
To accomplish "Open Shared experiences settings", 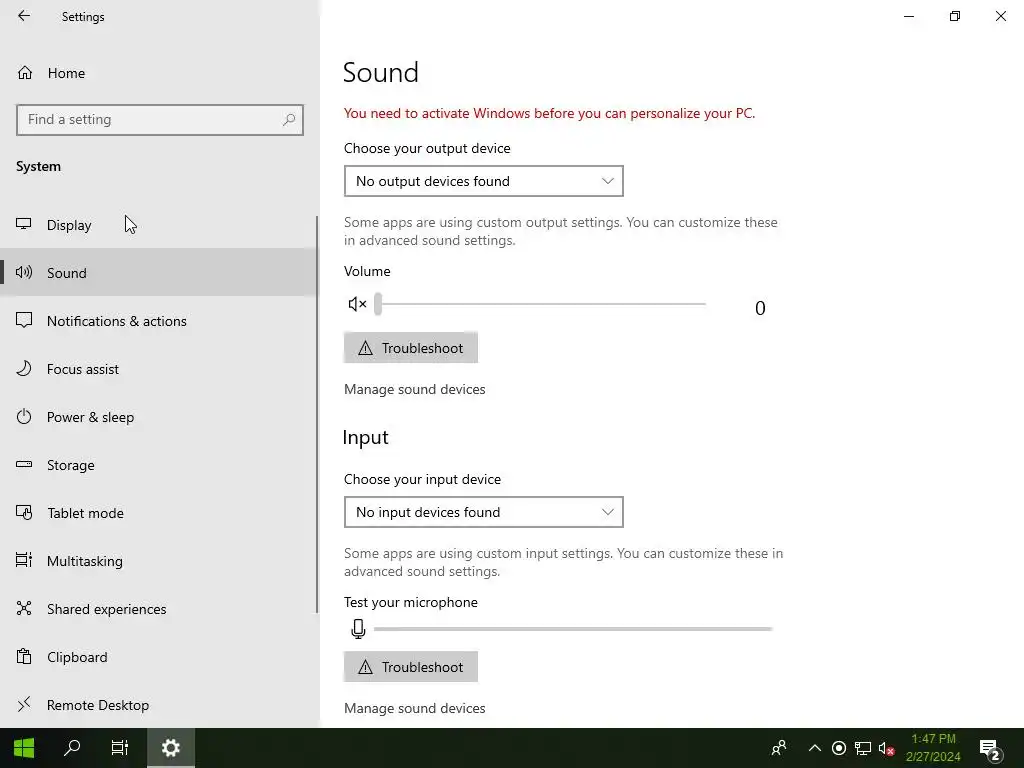I will (158, 609).
